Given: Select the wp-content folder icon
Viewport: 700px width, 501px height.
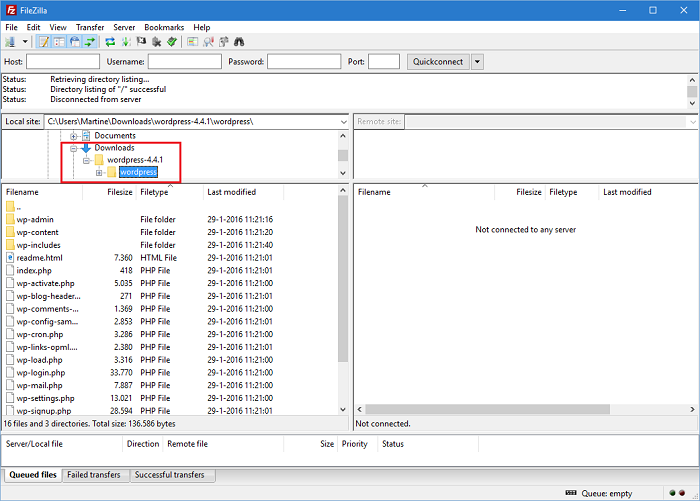Looking at the screenshot, I should click(x=10, y=232).
